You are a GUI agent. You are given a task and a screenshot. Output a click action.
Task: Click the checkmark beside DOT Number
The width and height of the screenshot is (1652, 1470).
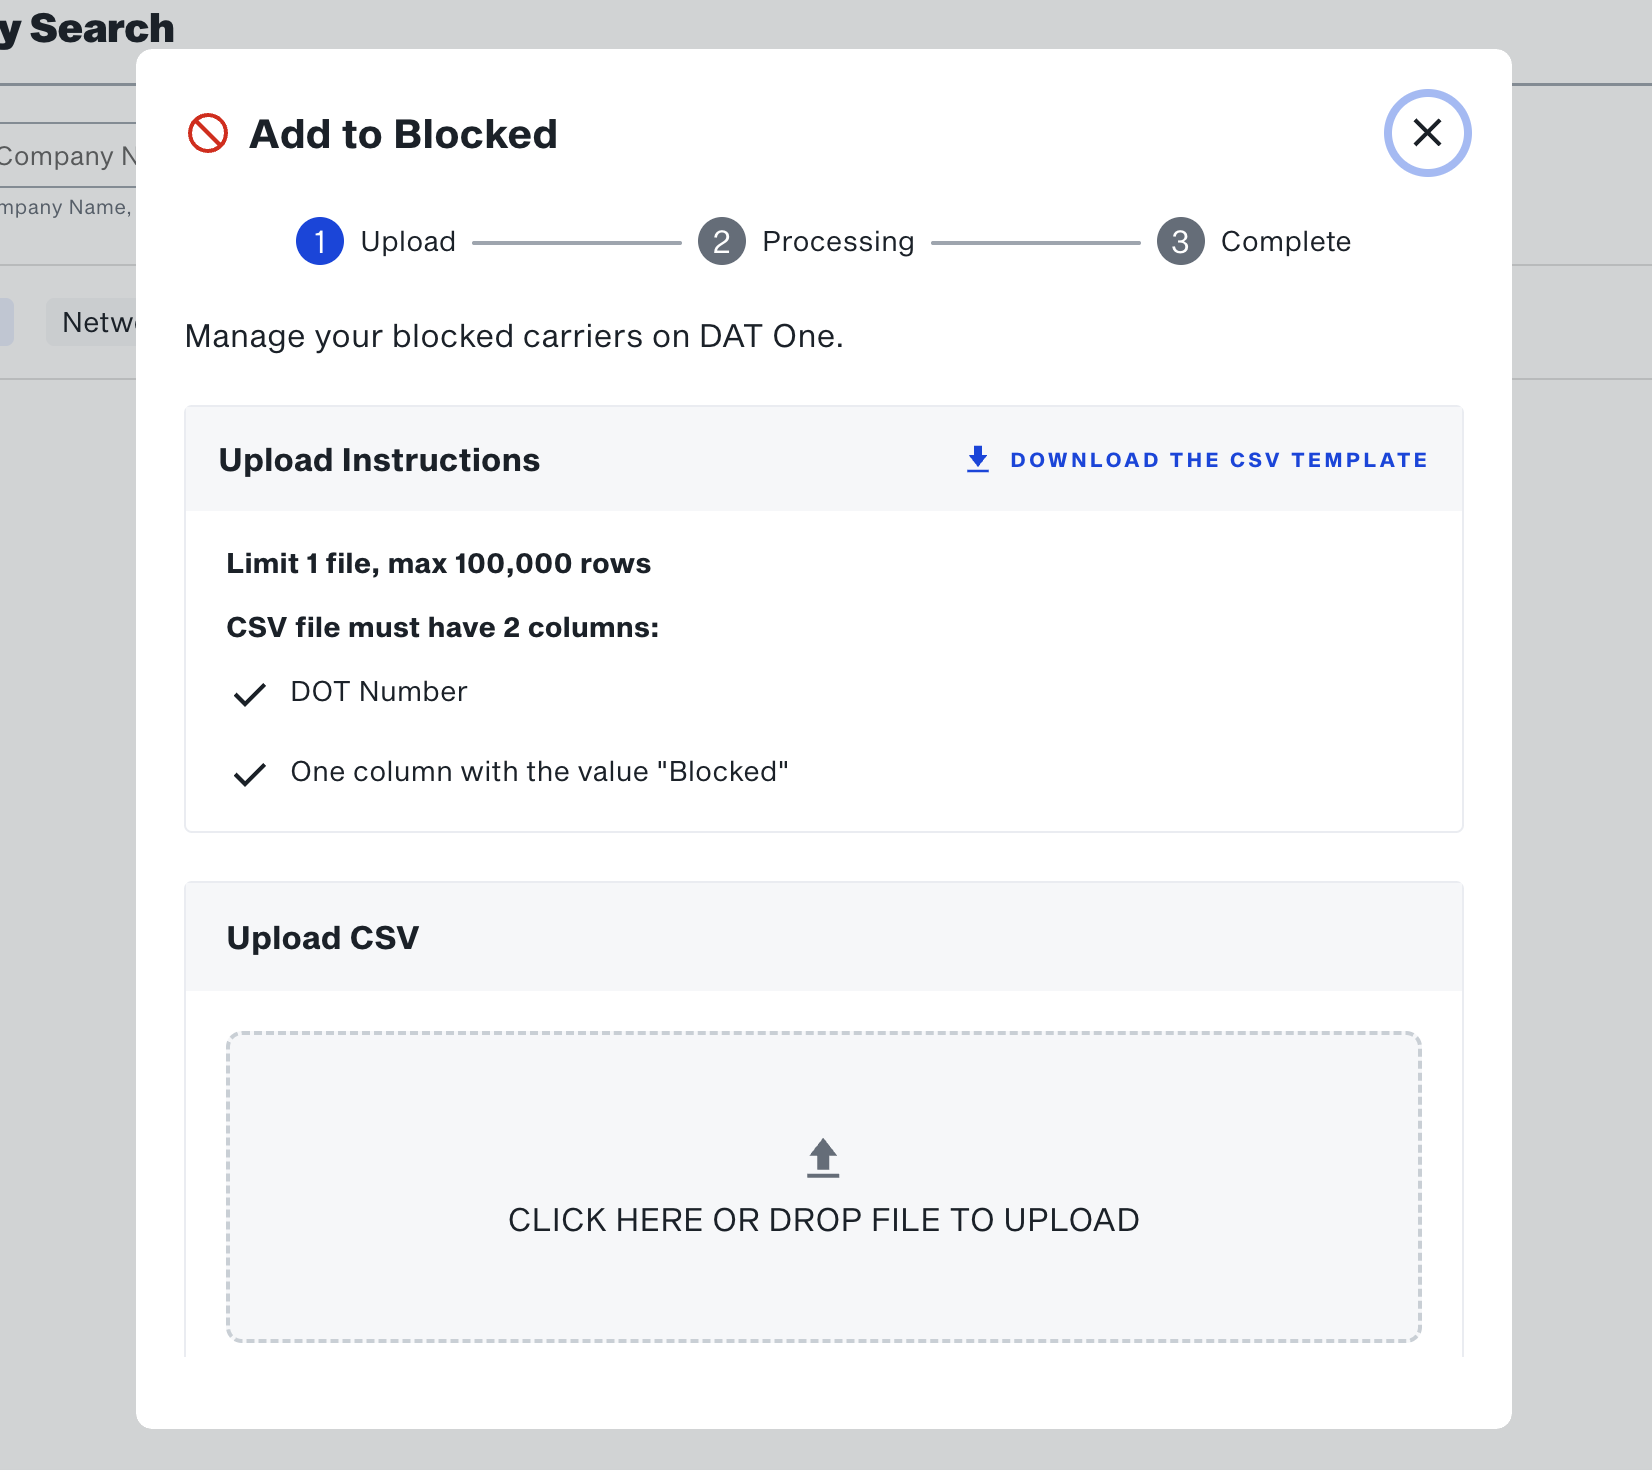[x=249, y=694]
